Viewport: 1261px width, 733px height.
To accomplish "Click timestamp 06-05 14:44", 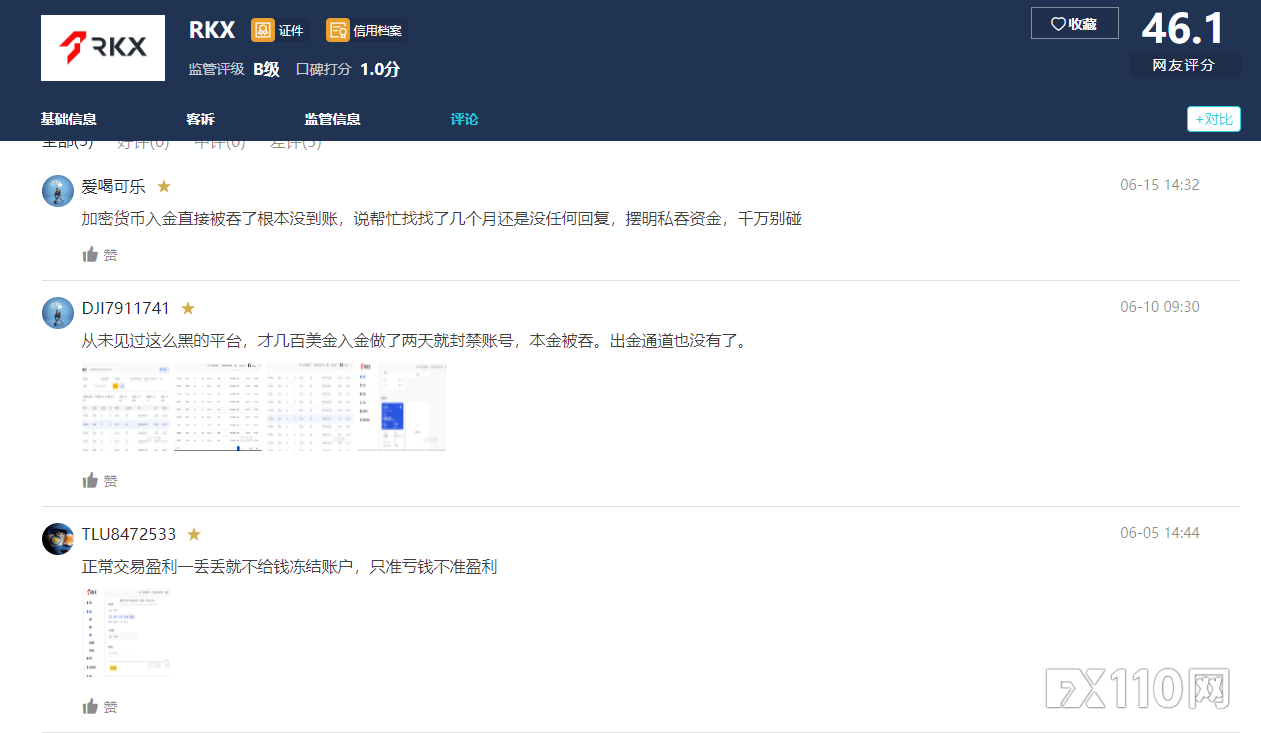I will point(1160,533).
